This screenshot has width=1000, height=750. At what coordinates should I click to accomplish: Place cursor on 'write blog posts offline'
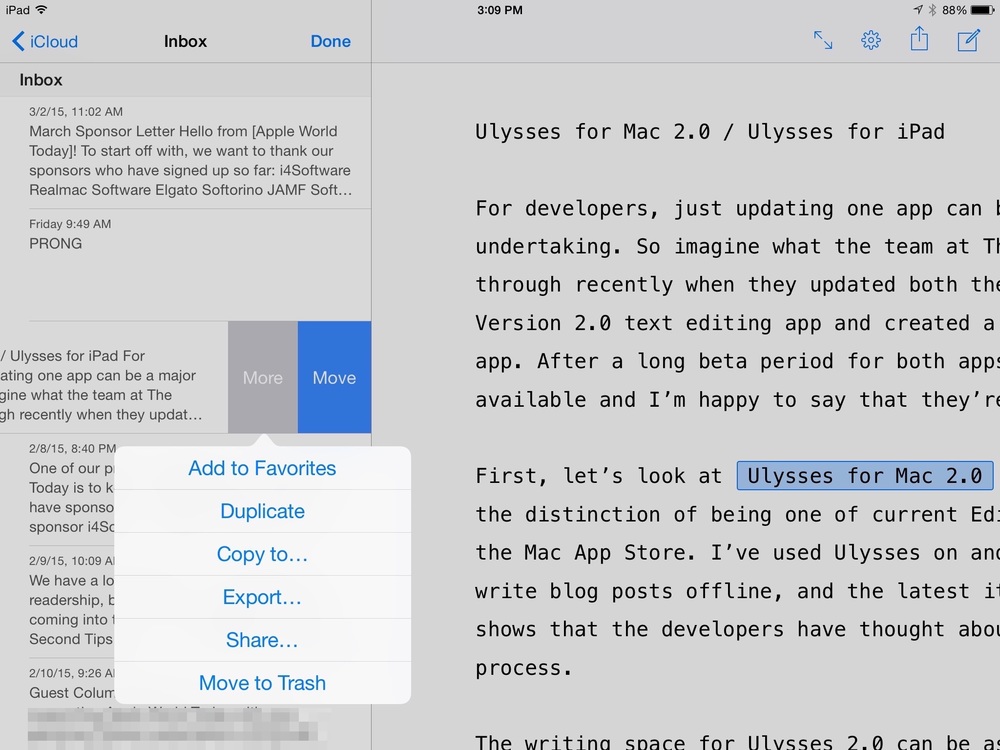tap(629, 591)
